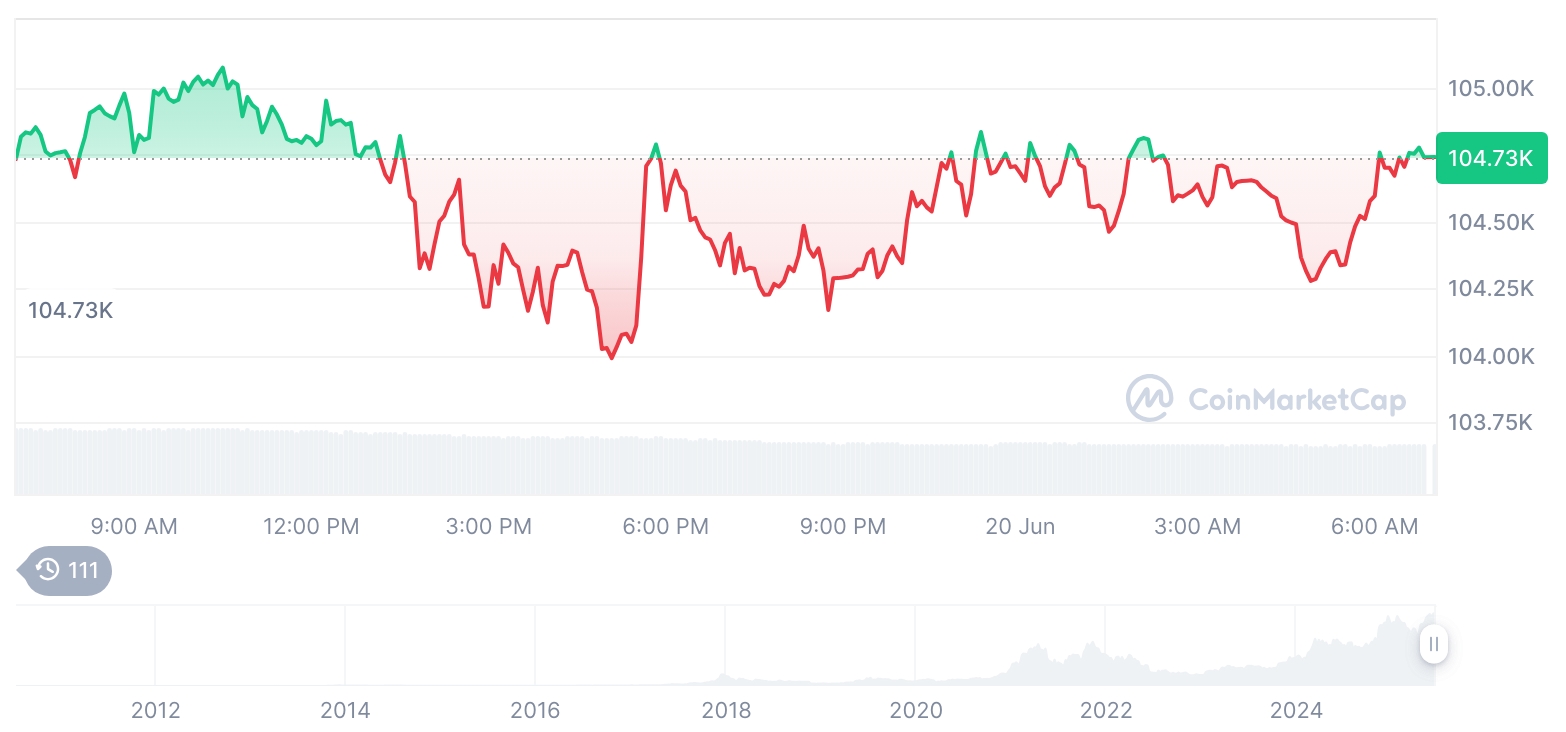Click the history clock icon badge
The width and height of the screenshot is (1566, 732).
pyautogui.click(x=47, y=571)
